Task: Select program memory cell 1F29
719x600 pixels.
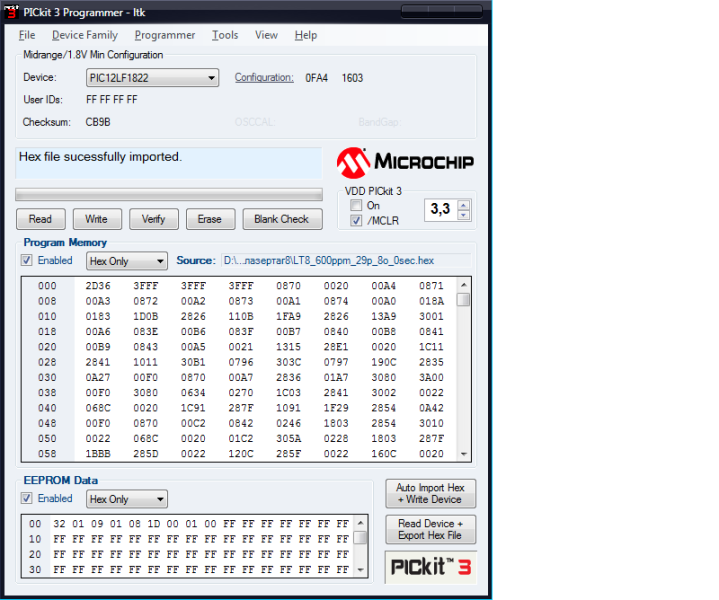Action: click(x=336, y=408)
